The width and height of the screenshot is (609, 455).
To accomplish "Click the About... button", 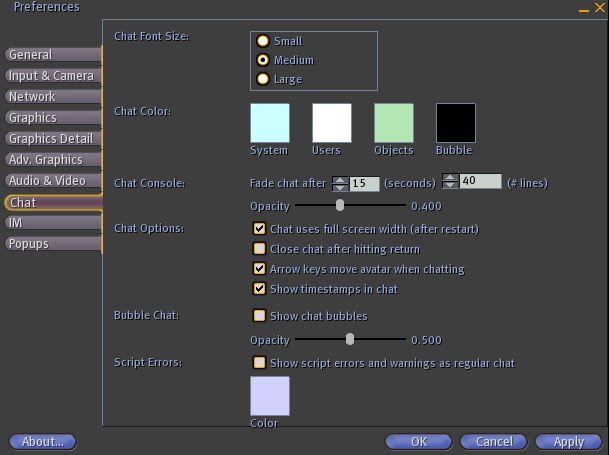I will tap(43, 441).
